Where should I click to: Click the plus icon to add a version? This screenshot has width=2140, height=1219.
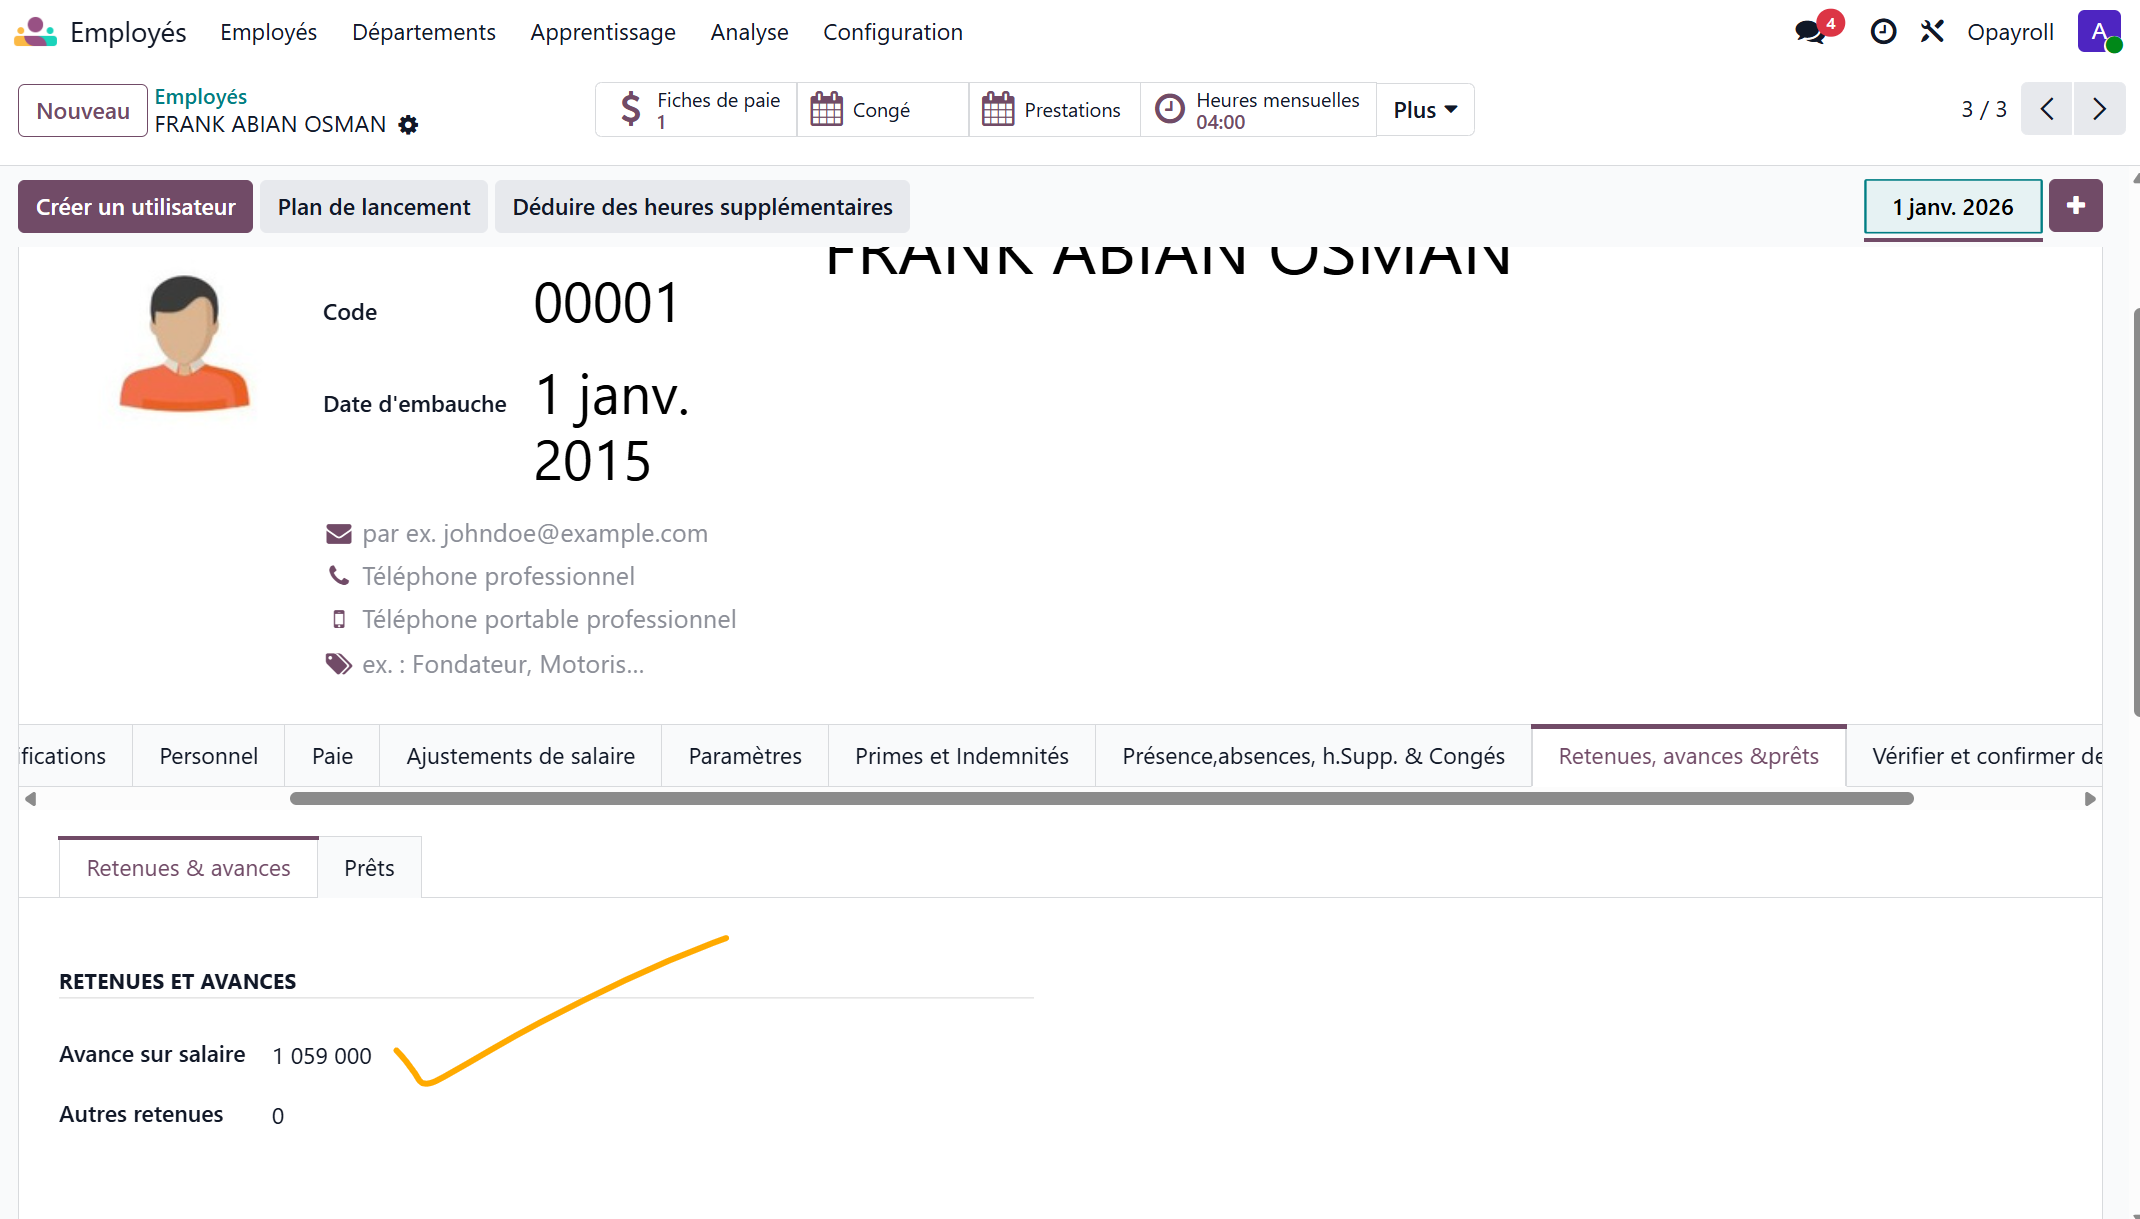(2075, 206)
